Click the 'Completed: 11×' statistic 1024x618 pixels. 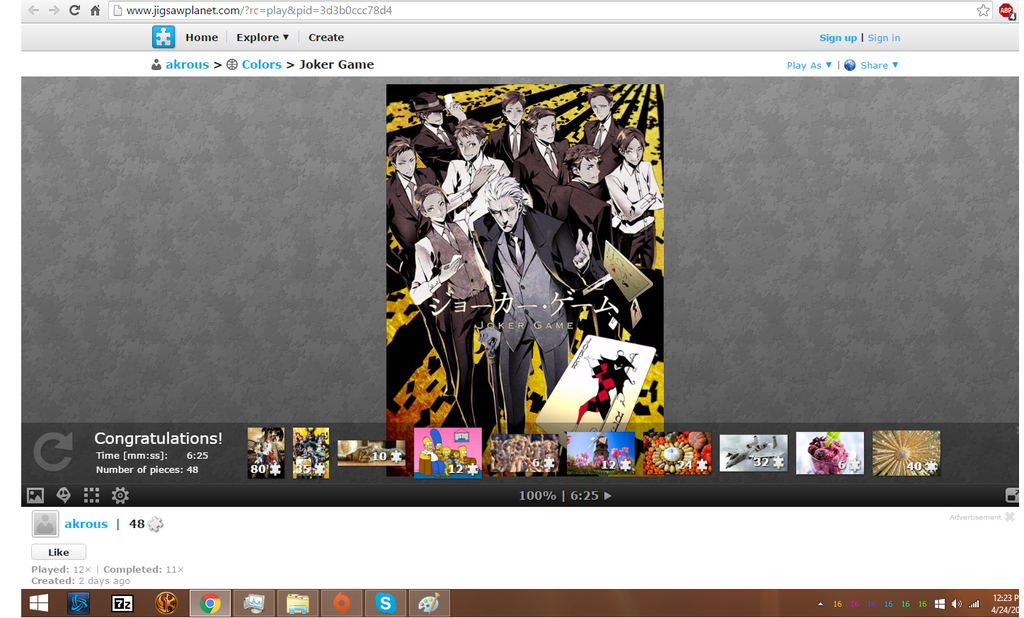(144, 570)
